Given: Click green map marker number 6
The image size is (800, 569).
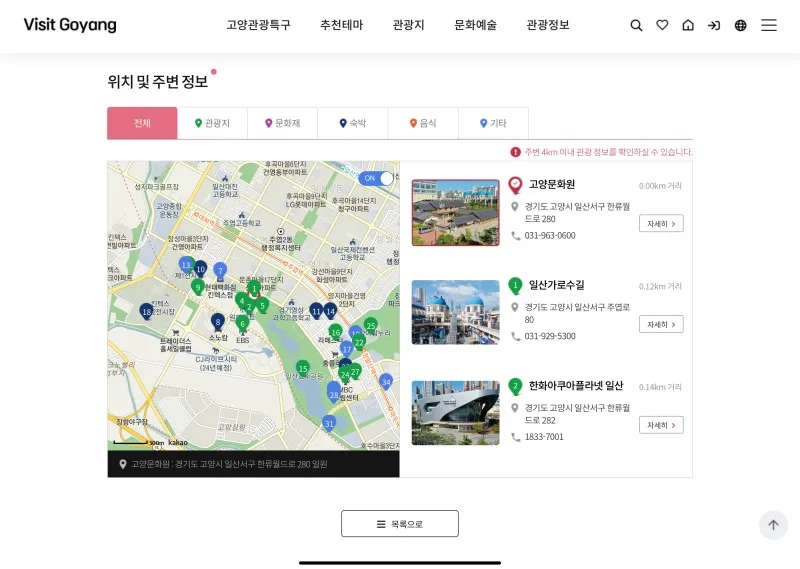Looking at the screenshot, I should tap(243, 324).
